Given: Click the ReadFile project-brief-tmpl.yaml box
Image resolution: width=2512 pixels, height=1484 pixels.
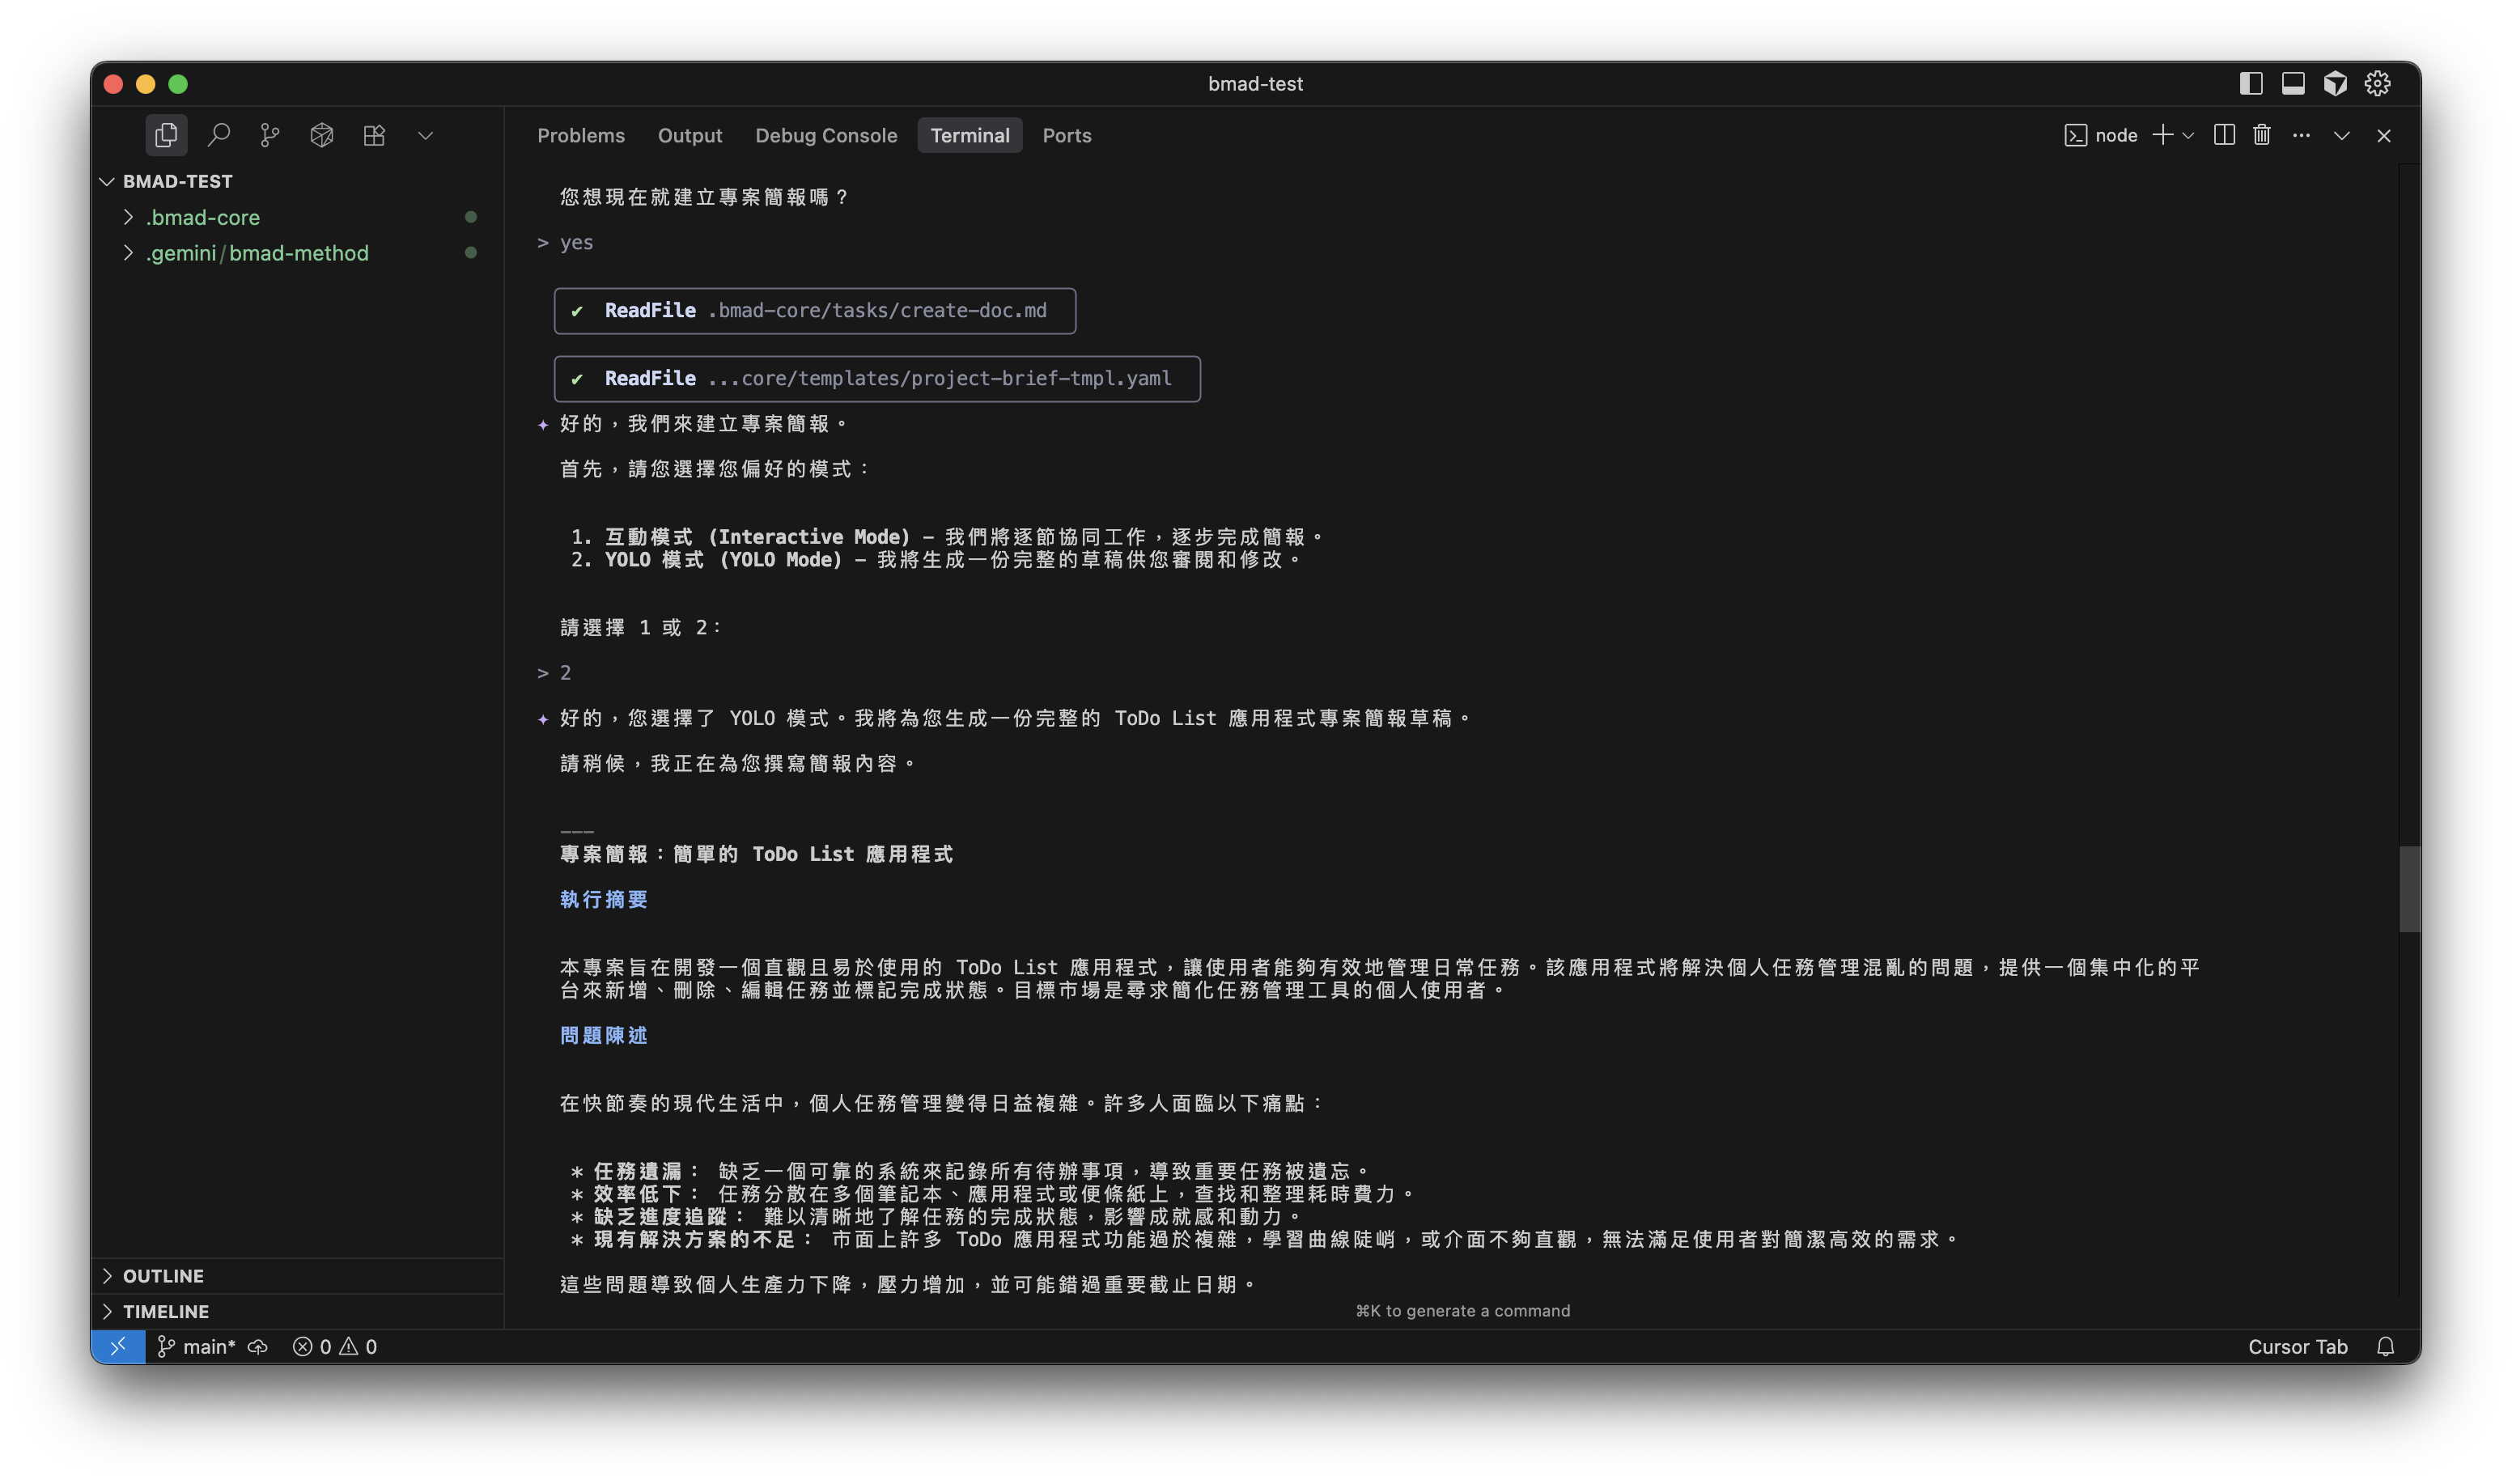Looking at the screenshot, I should click(x=877, y=379).
